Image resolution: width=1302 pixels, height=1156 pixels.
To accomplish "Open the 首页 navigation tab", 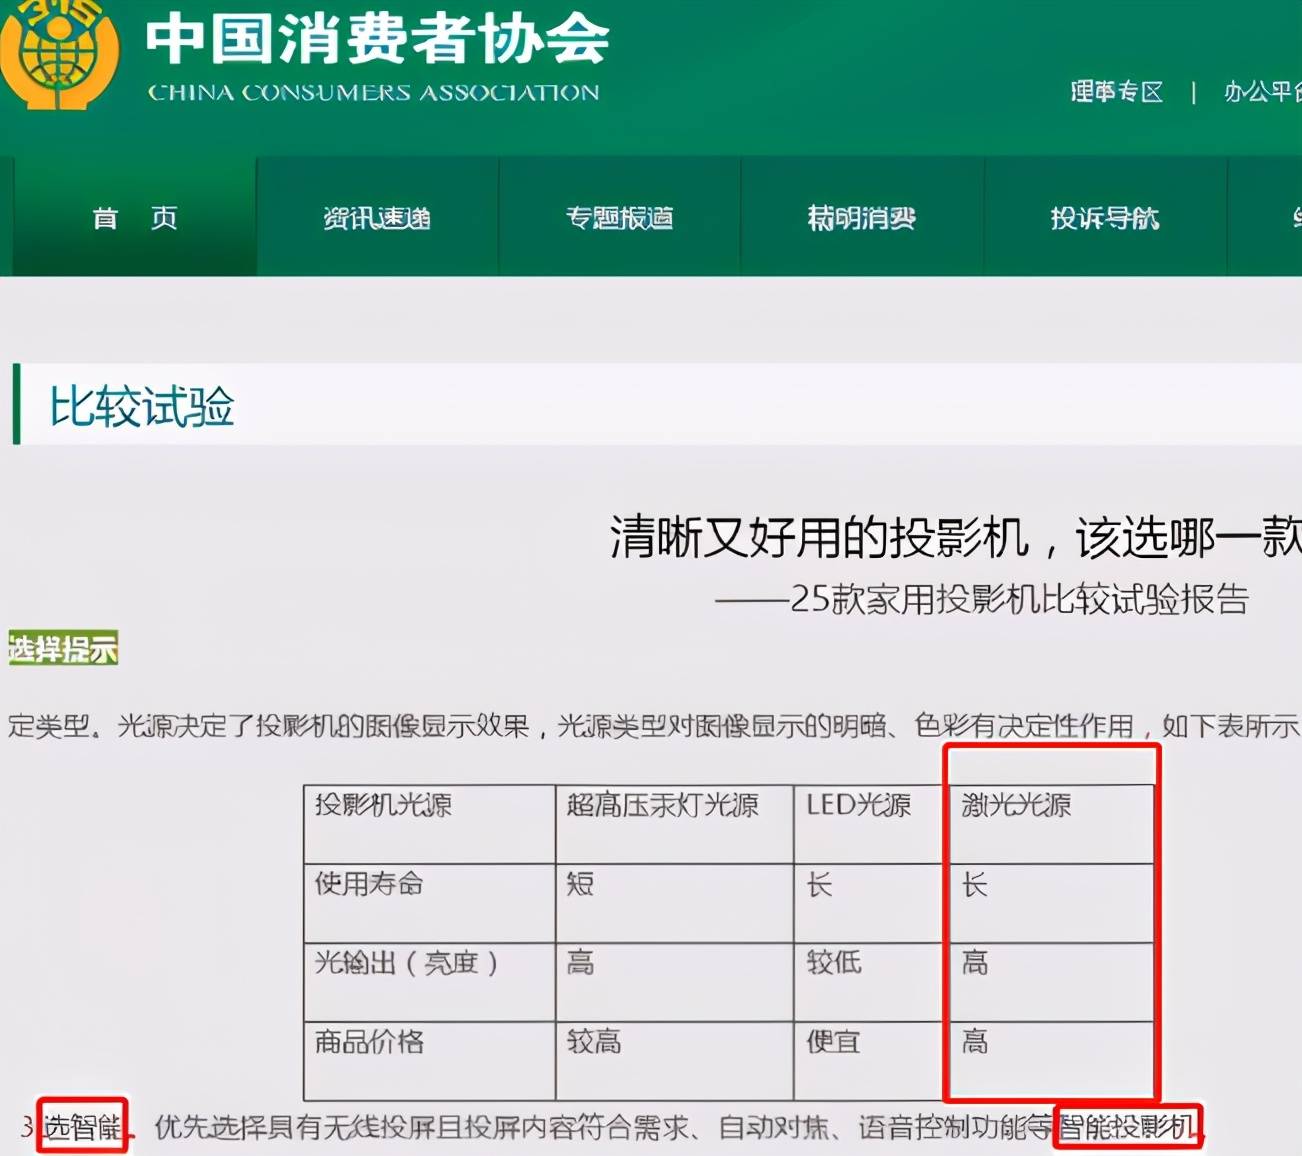I will 135,218.
